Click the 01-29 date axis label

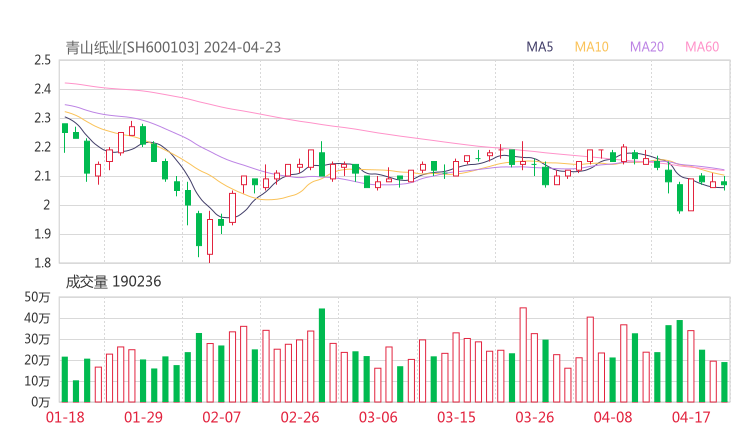point(143,417)
